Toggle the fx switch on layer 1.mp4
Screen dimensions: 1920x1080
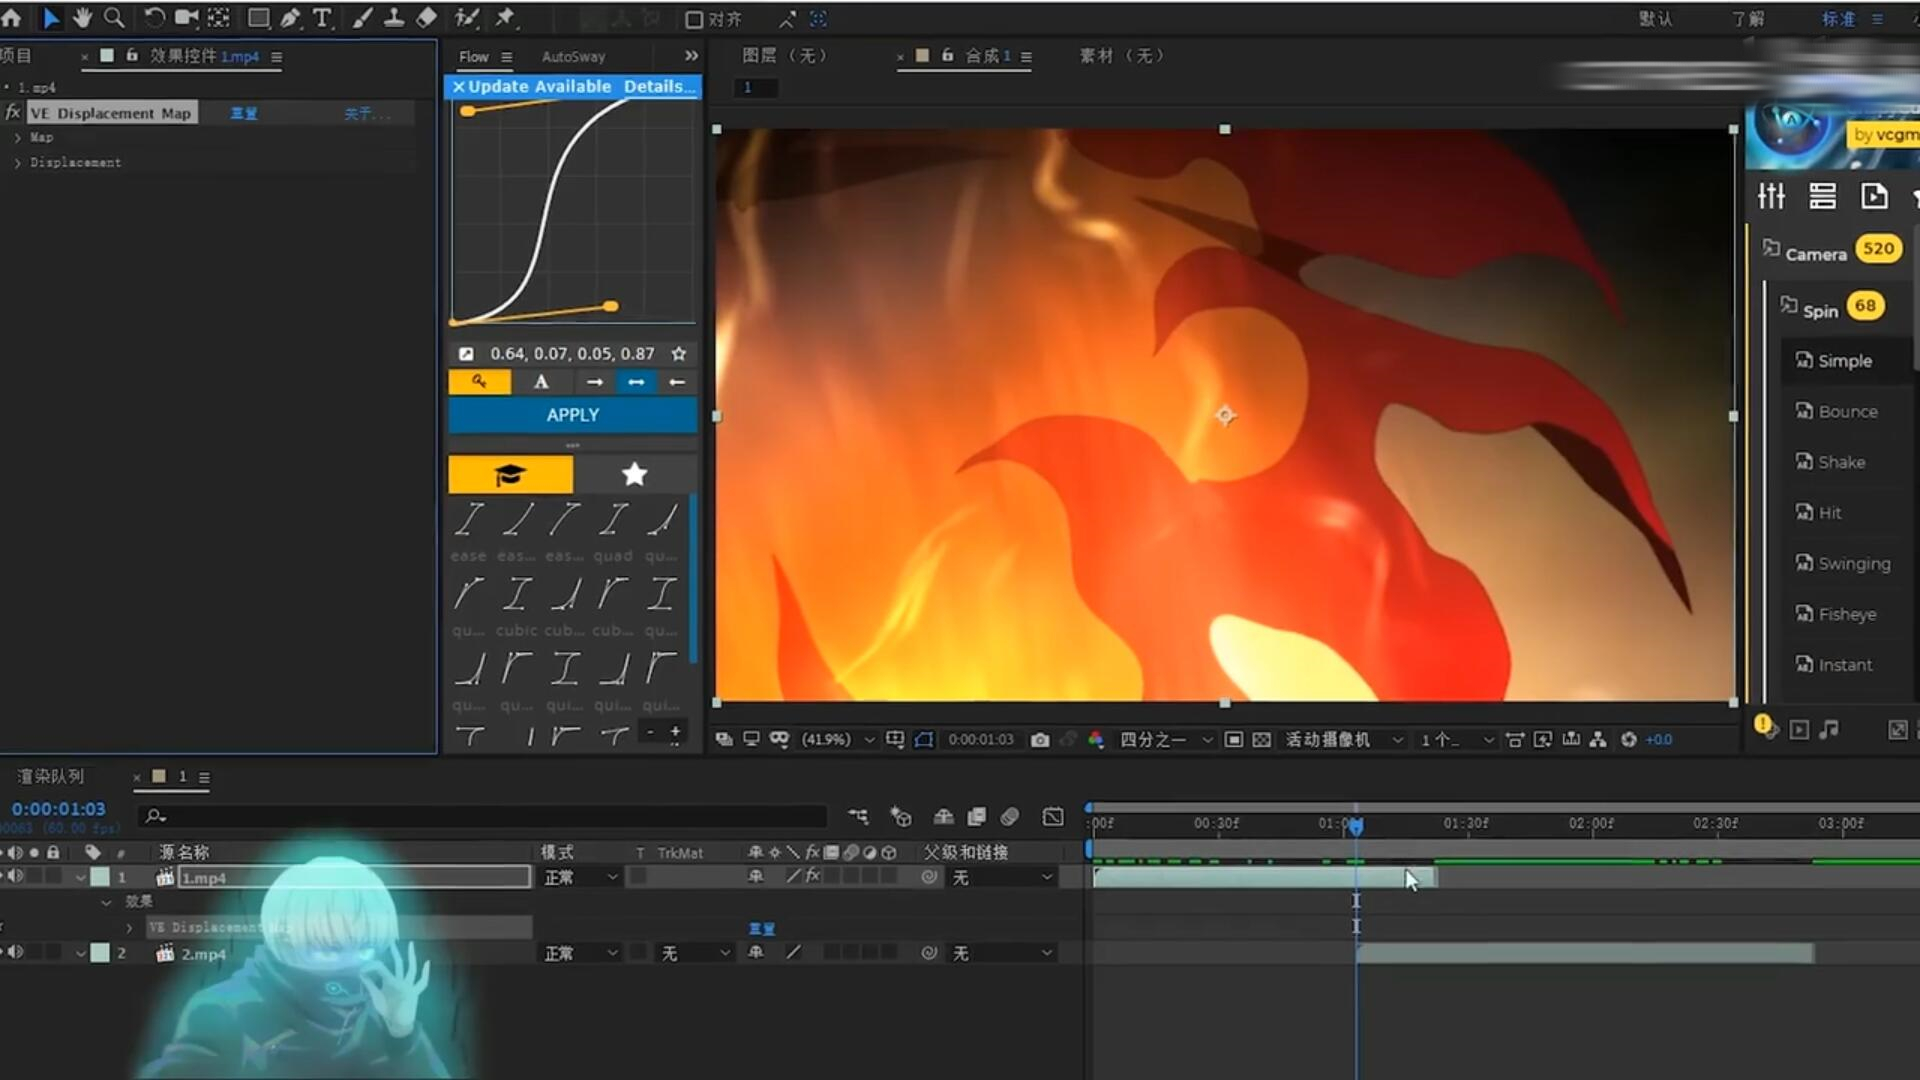[813, 877]
